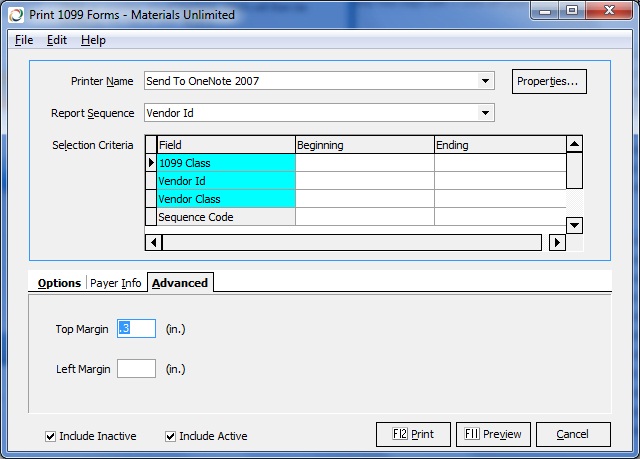640x459 pixels.
Task: Expand the Report Sequence dropdown
Action: pos(486,113)
